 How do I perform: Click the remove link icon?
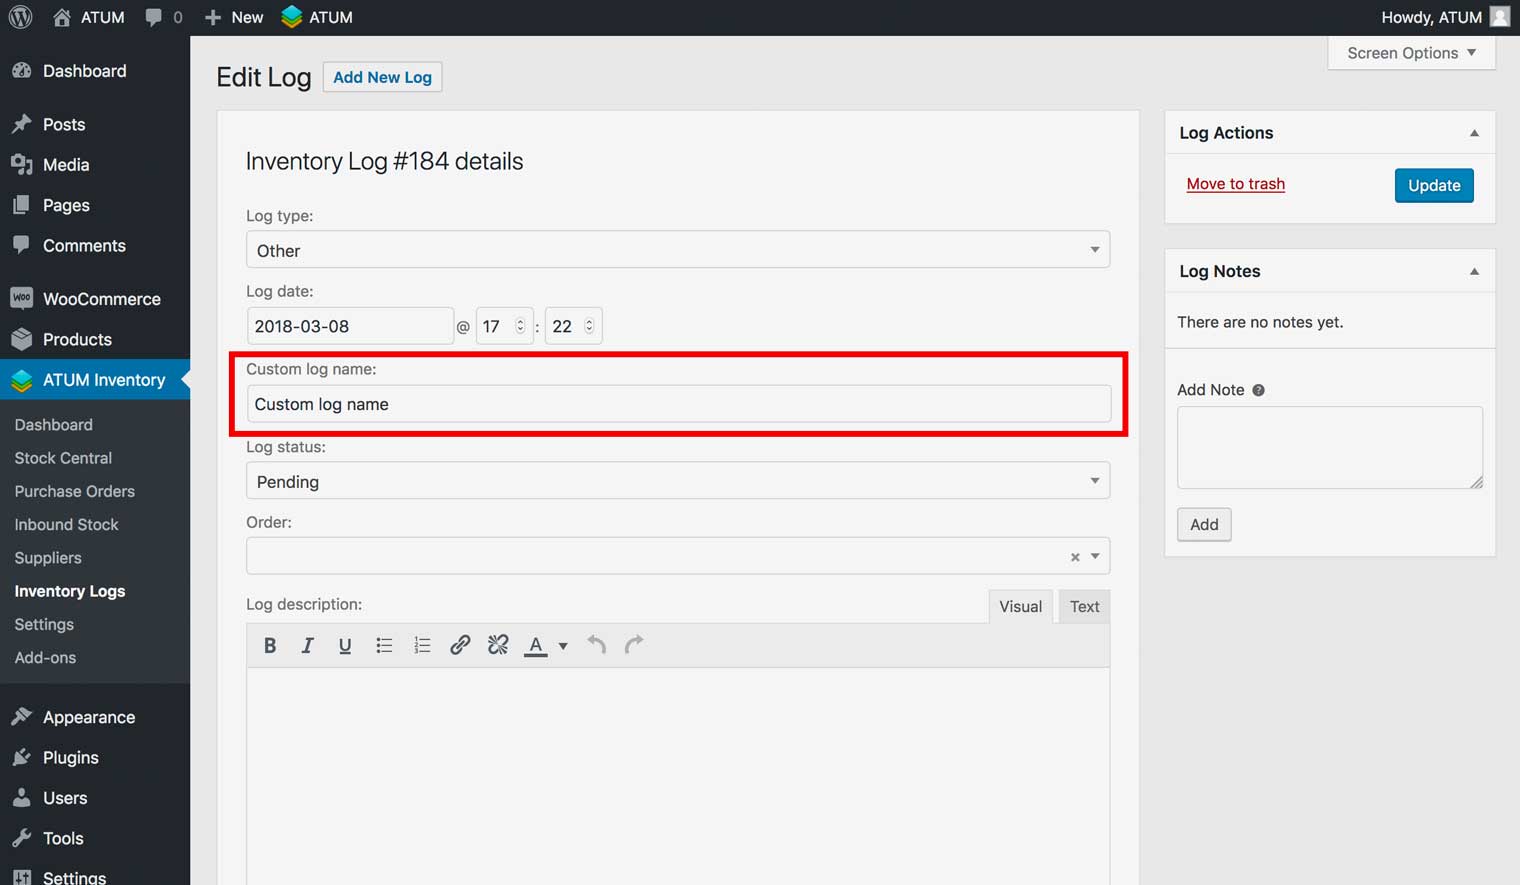(498, 645)
